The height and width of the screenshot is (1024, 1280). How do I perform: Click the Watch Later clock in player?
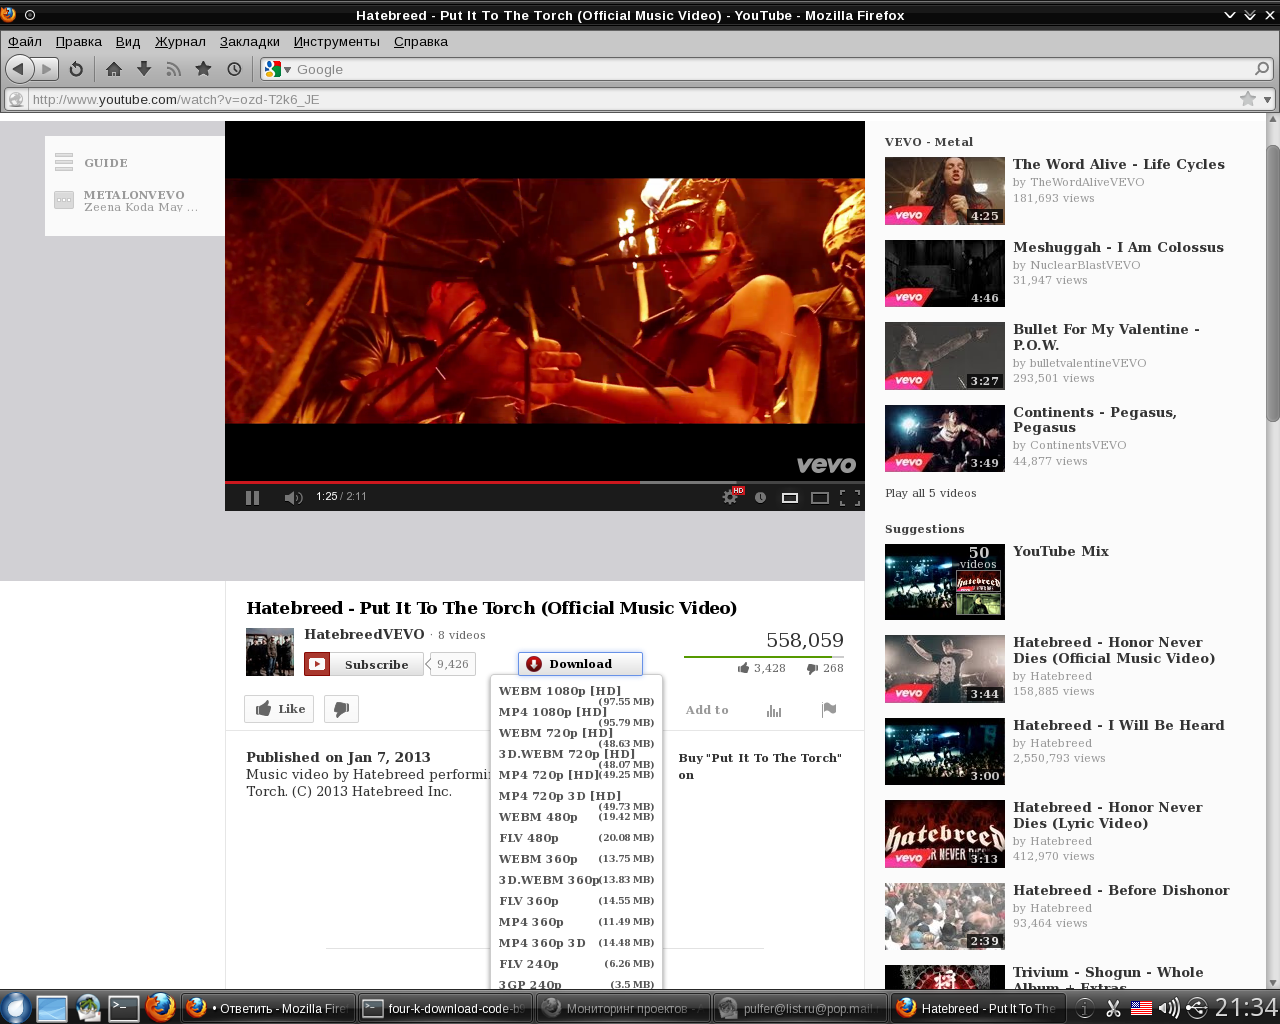pyautogui.click(x=760, y=497)
